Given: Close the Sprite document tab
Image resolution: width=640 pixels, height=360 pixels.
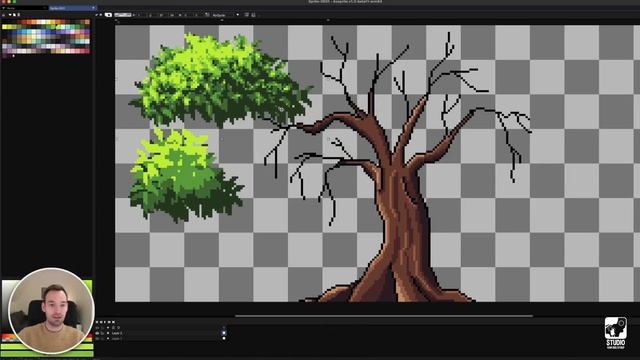Looking at the screenshot, I should 93,8.
